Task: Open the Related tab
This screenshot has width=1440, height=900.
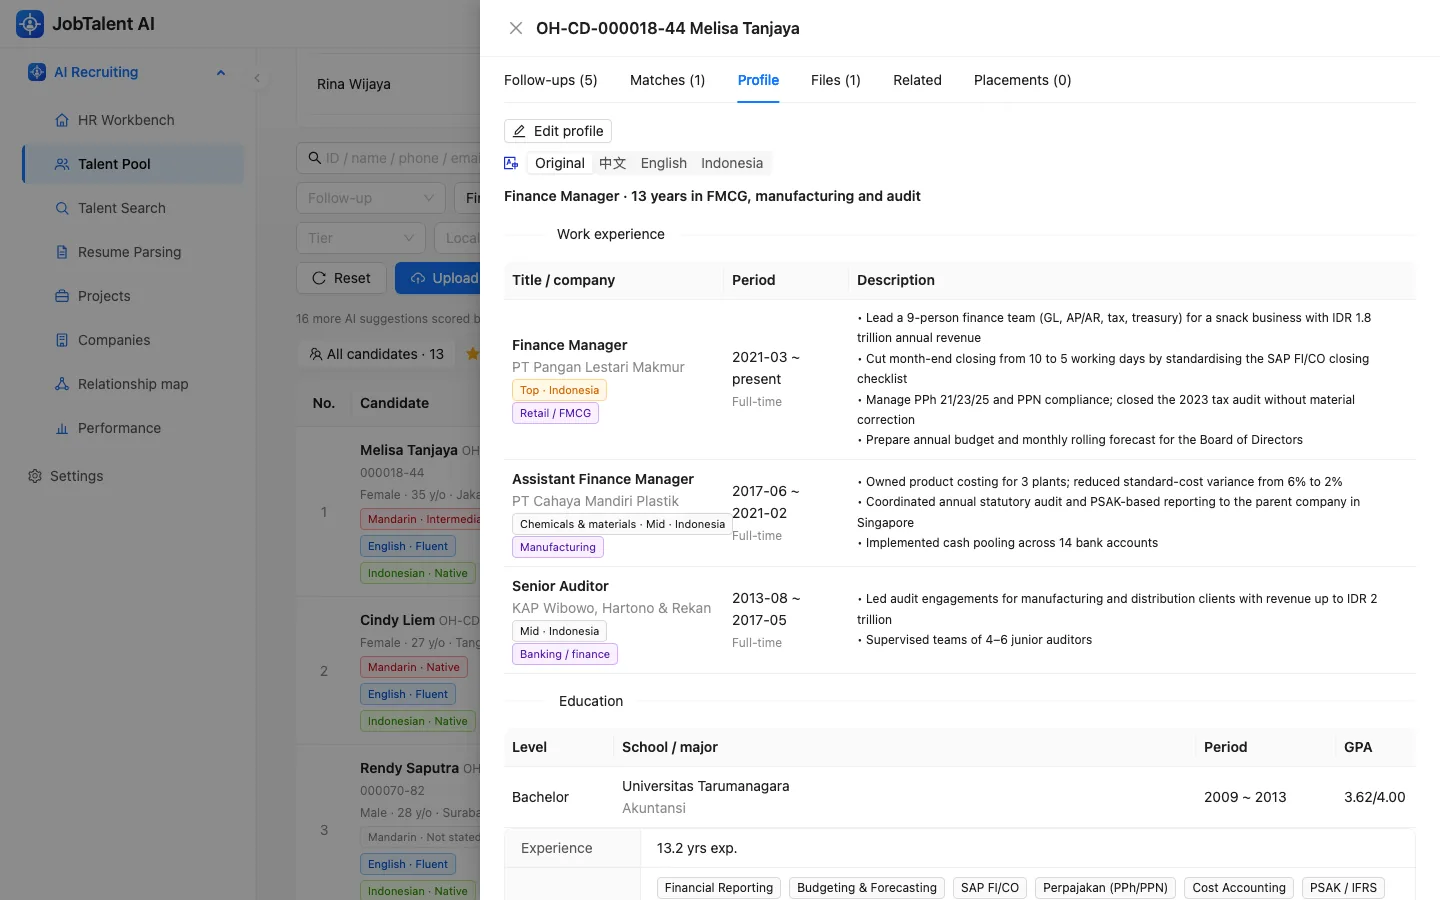Action: click(917, 80)
